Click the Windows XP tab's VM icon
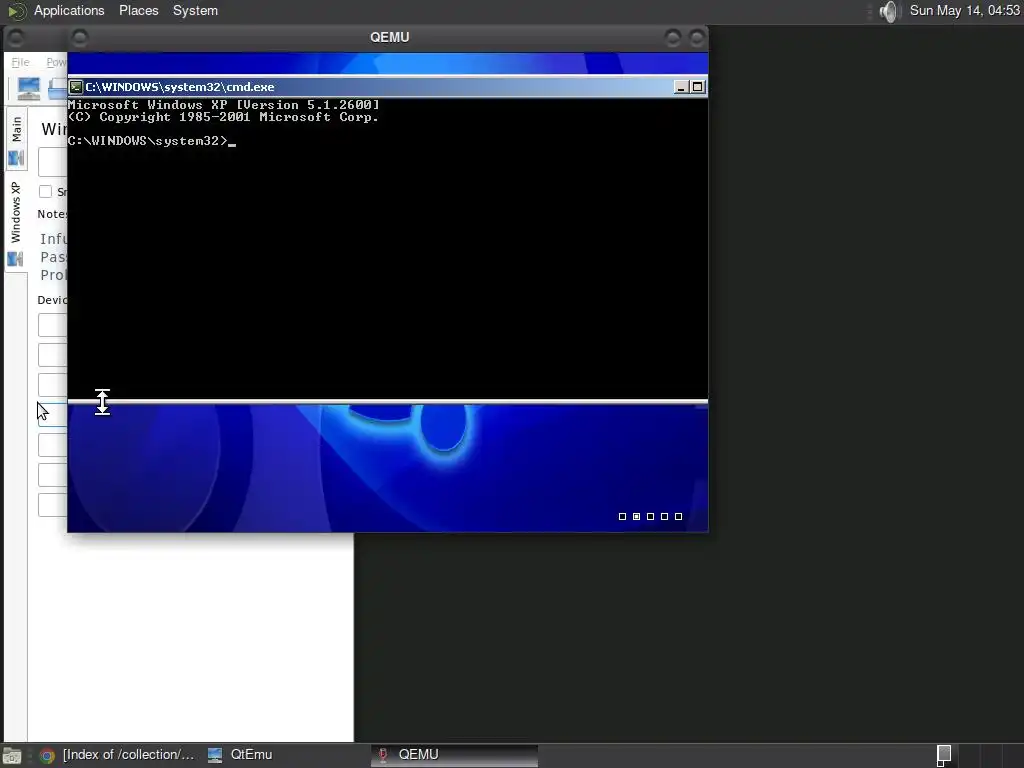The image size is (1024, 768). coord(16,259)
